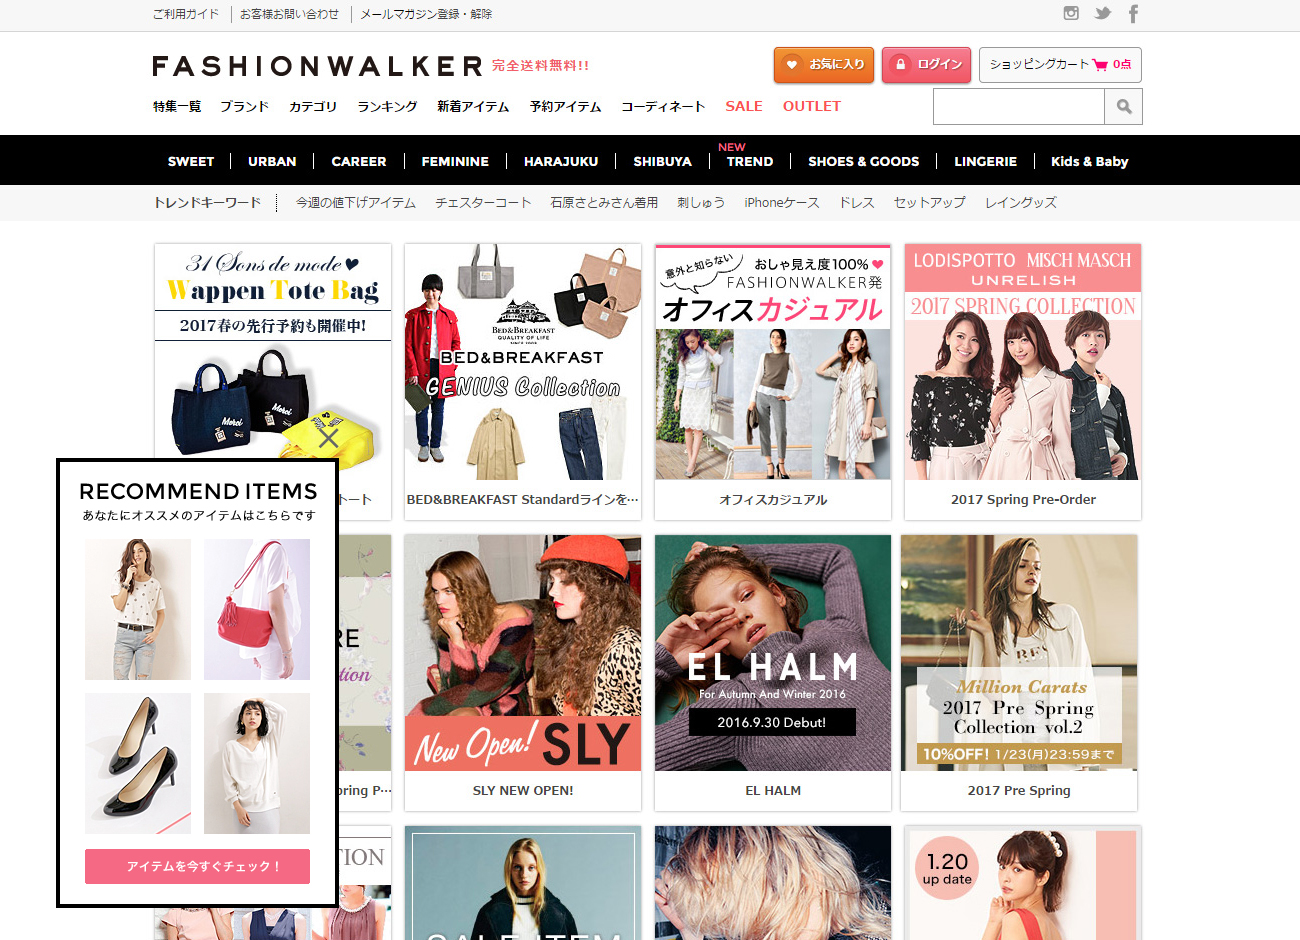Click recommended white knit top item
Image resolution: width=1300 pixels, height=940 pixels.
257,764
